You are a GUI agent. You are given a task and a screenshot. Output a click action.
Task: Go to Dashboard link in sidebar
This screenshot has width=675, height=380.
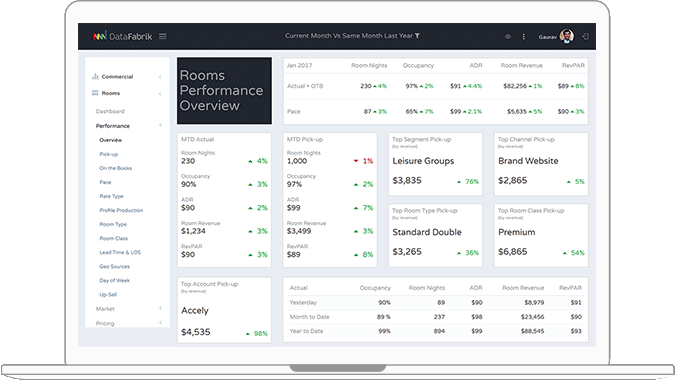coord(110,111)
